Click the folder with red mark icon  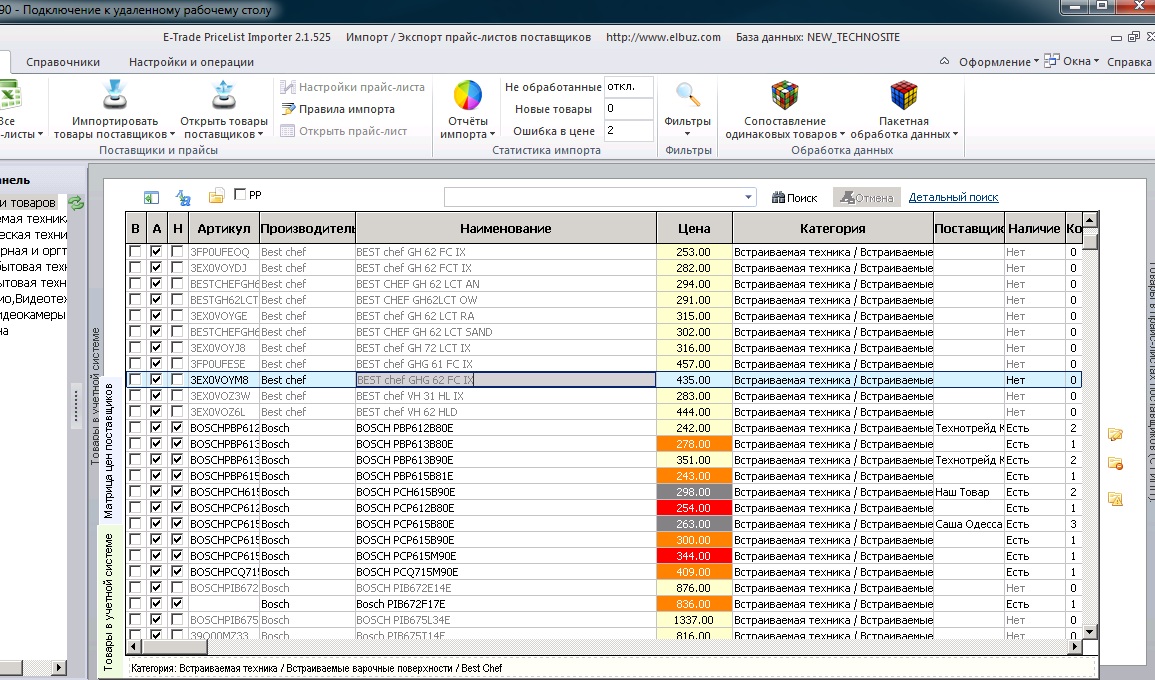coord(1115,463)
